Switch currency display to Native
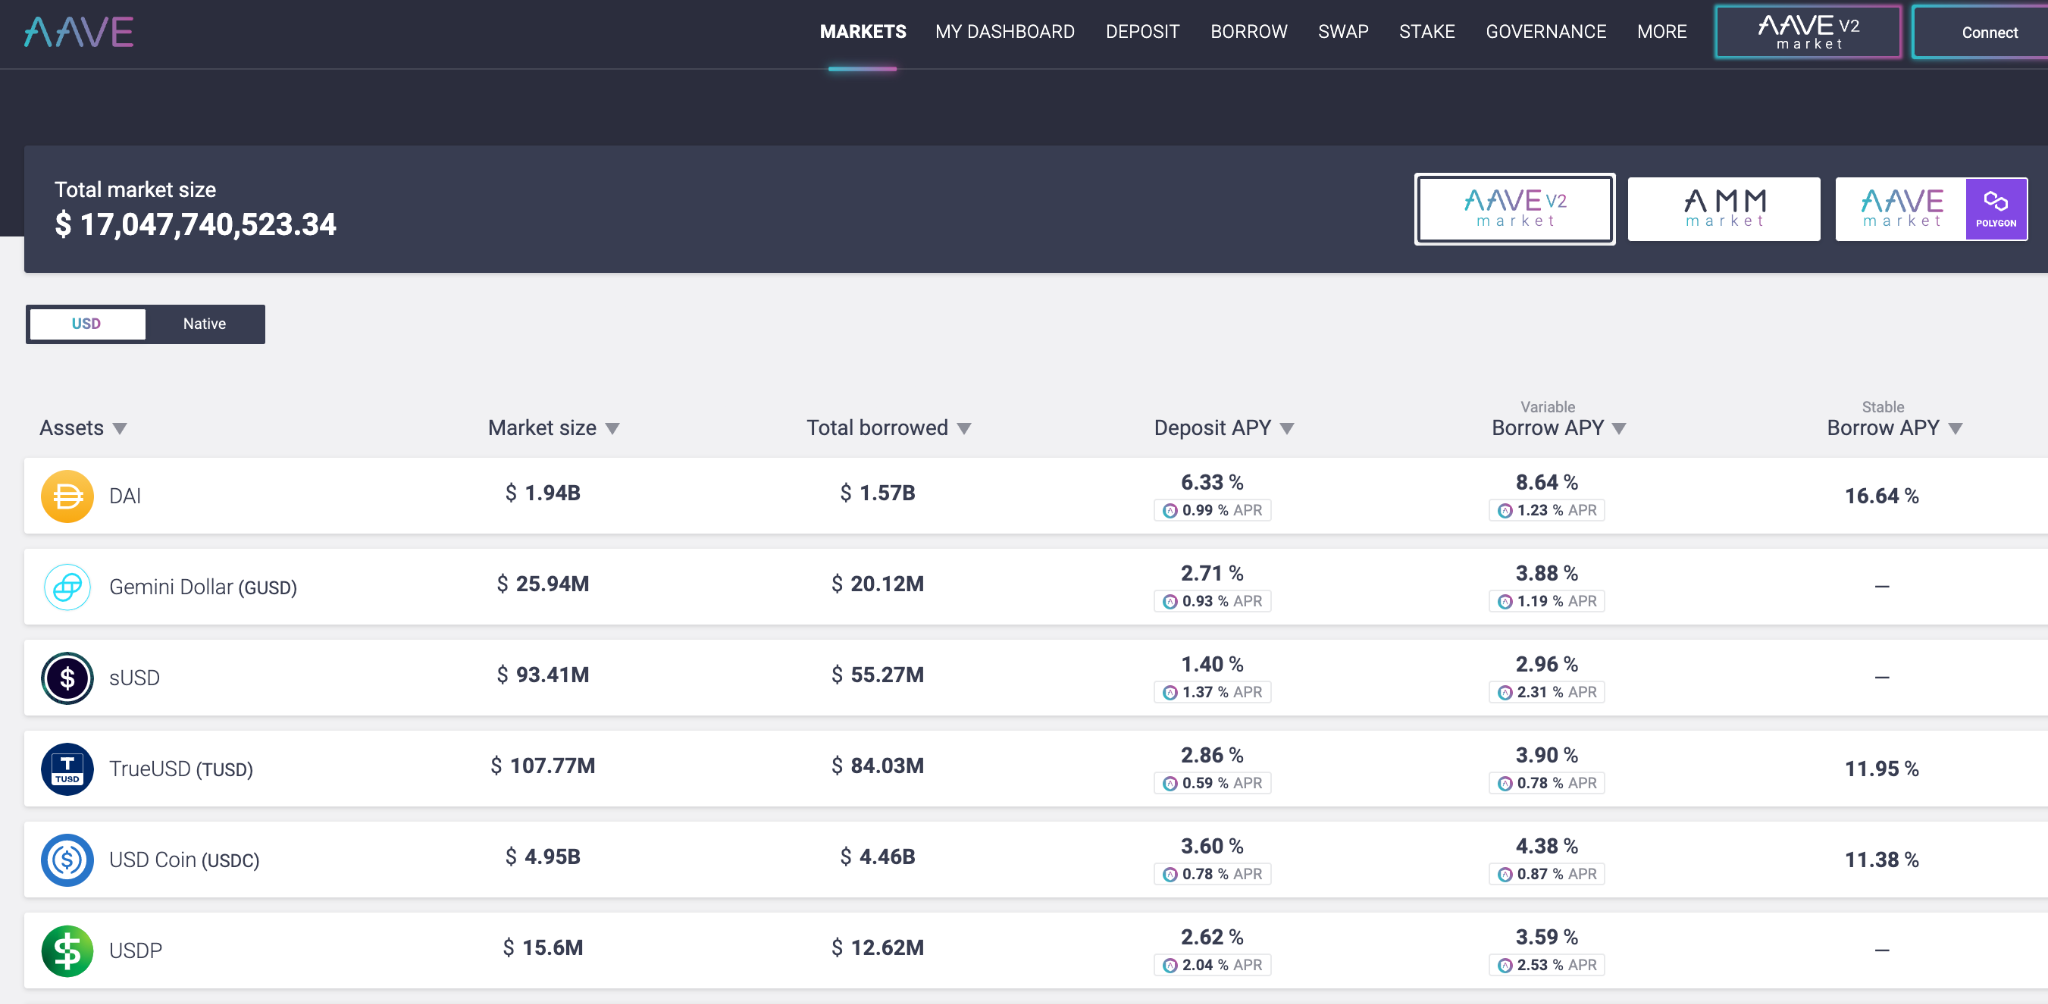The image size is (2048, 1004). pos(204,324)
